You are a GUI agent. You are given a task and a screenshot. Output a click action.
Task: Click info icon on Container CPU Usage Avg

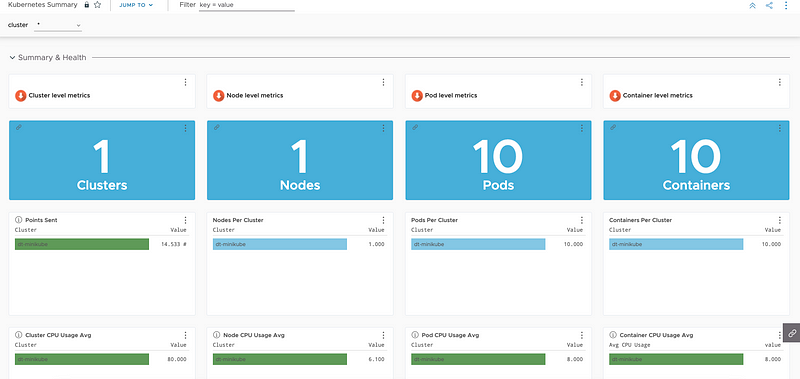[x=613, y=335]
